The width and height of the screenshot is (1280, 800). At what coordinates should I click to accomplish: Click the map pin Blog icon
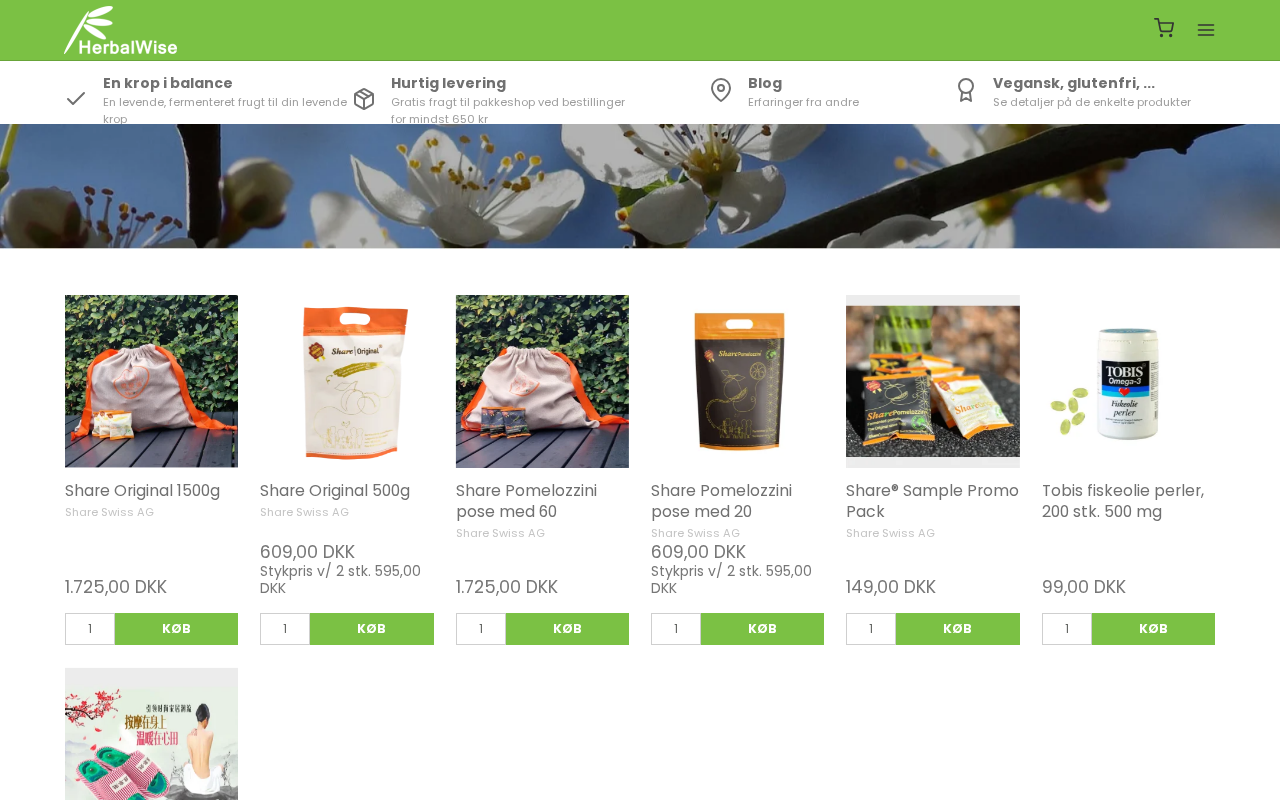[721, 90]
